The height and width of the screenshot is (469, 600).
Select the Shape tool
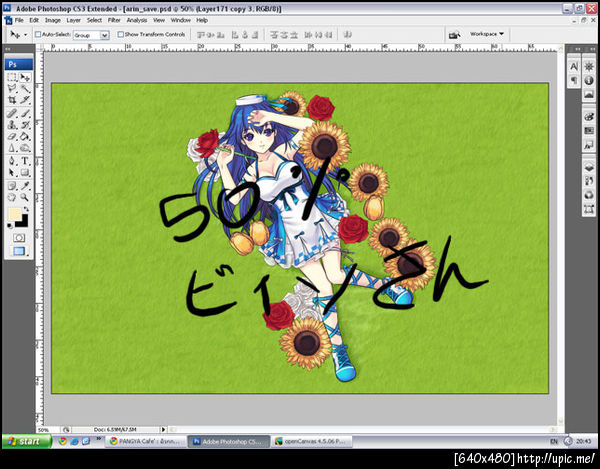tap(25, 173)
